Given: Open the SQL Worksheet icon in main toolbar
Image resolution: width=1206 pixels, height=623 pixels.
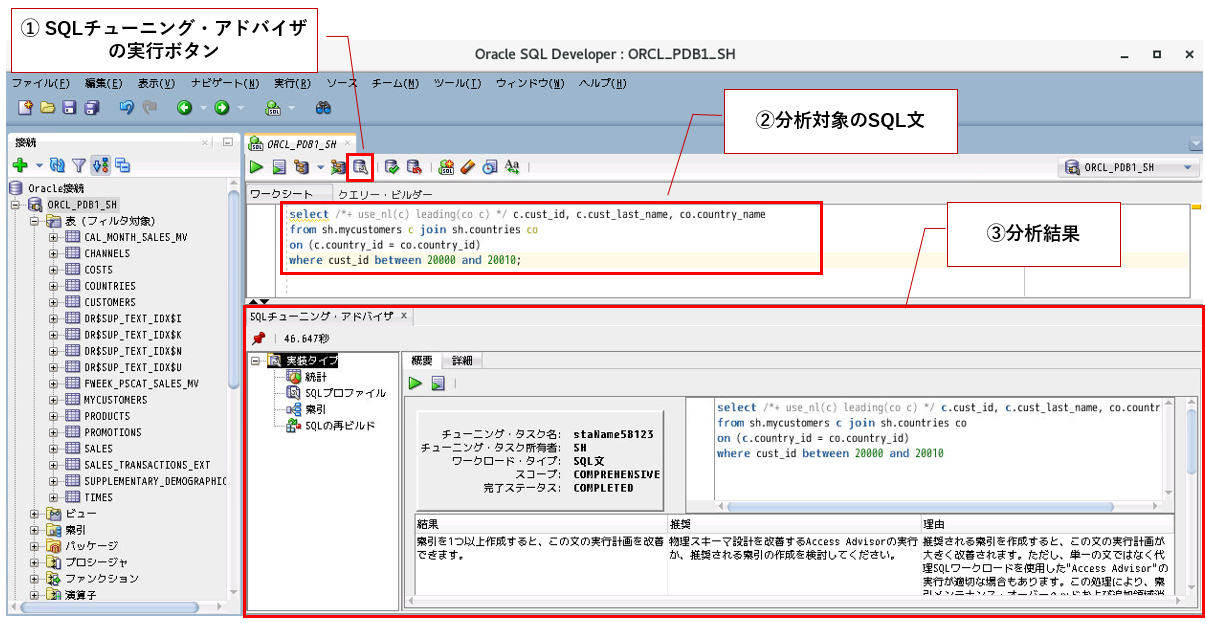Looking at the screenshot, I should (x=272, y=107).
